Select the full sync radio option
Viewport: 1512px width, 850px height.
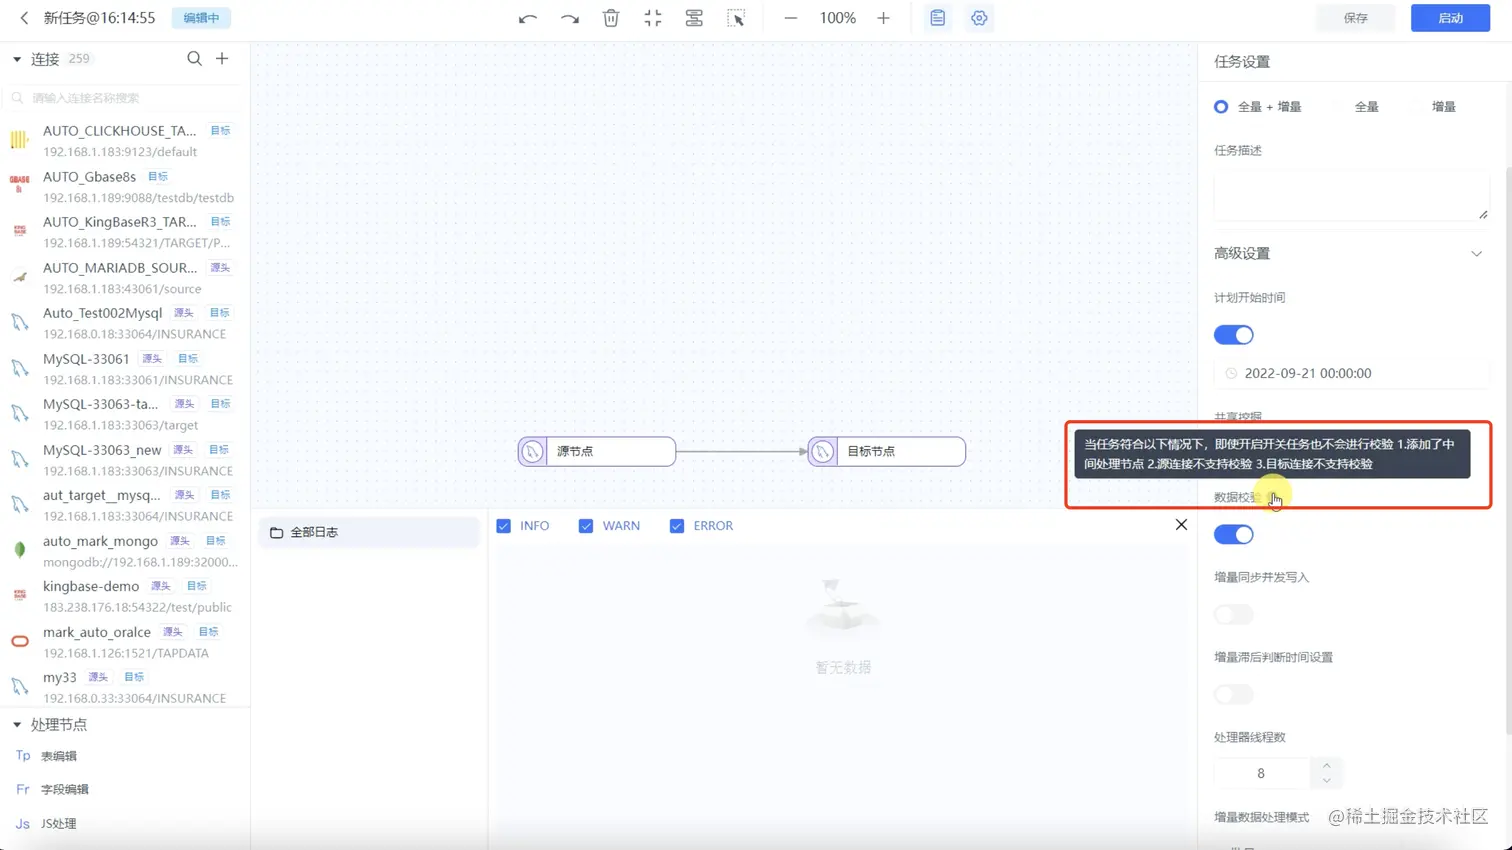click(1366, 107)
